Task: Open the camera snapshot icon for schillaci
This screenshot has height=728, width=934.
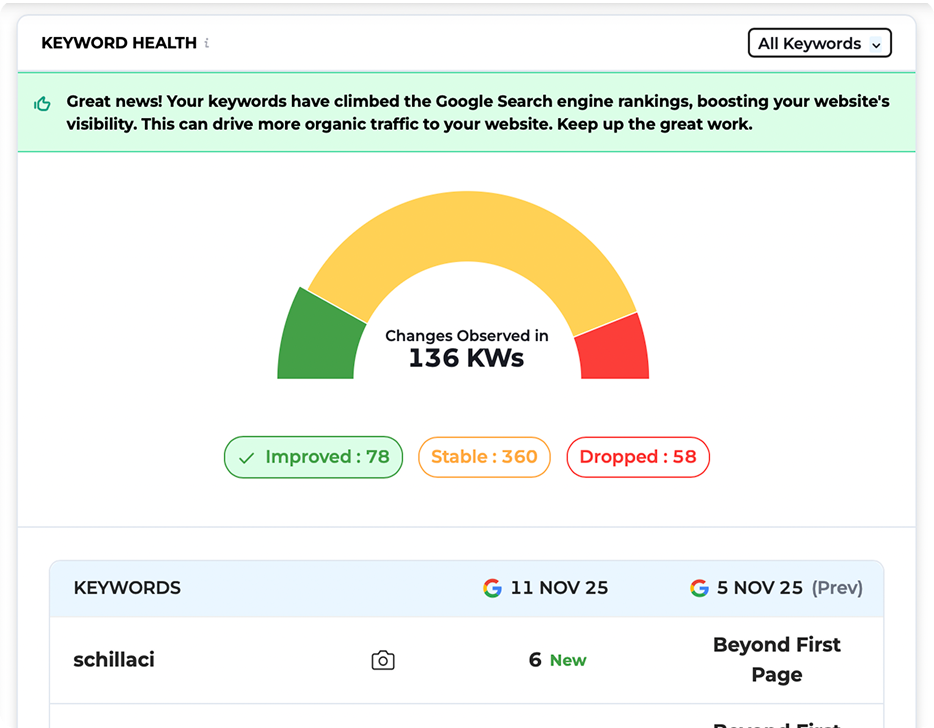Action: [382, 660]
